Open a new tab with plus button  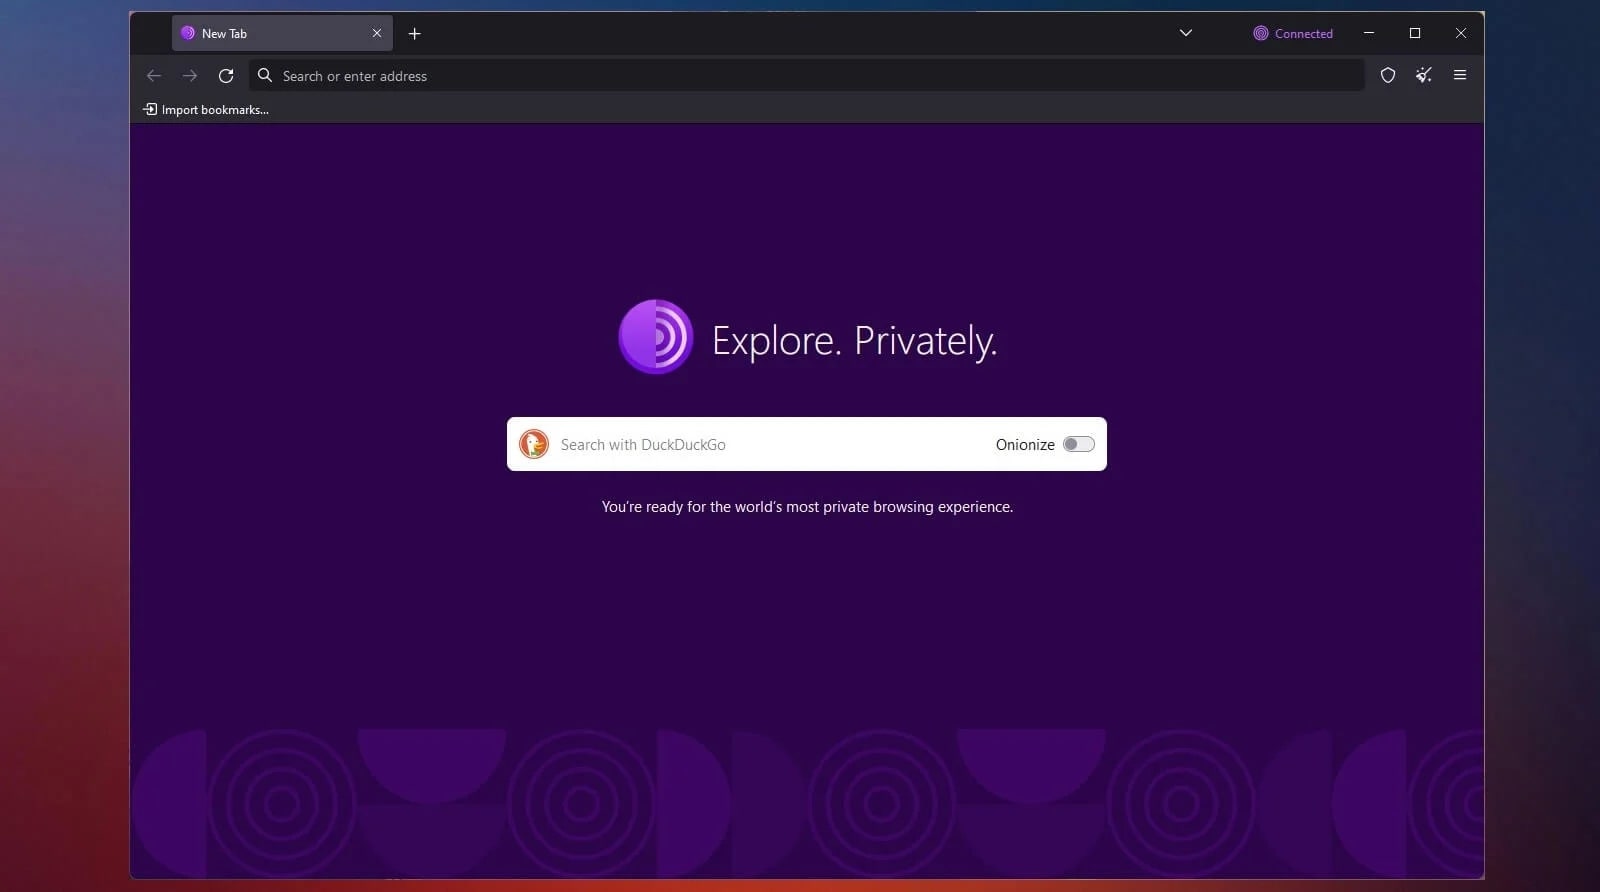(x=415, y=34)
